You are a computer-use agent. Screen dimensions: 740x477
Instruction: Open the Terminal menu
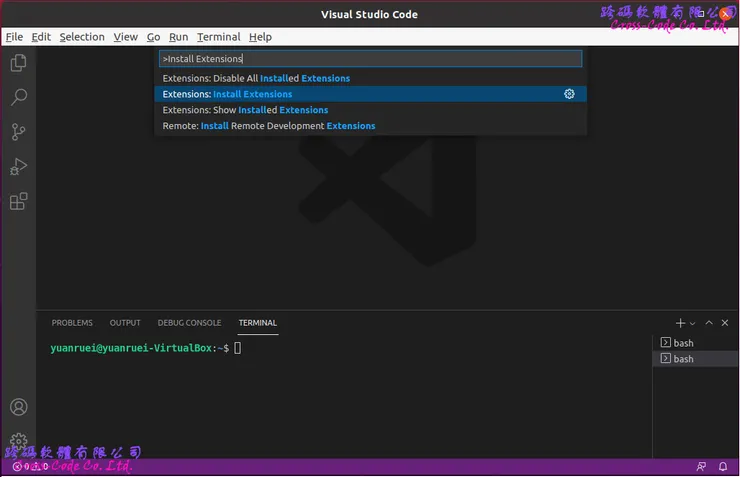[x=219, y=37]
